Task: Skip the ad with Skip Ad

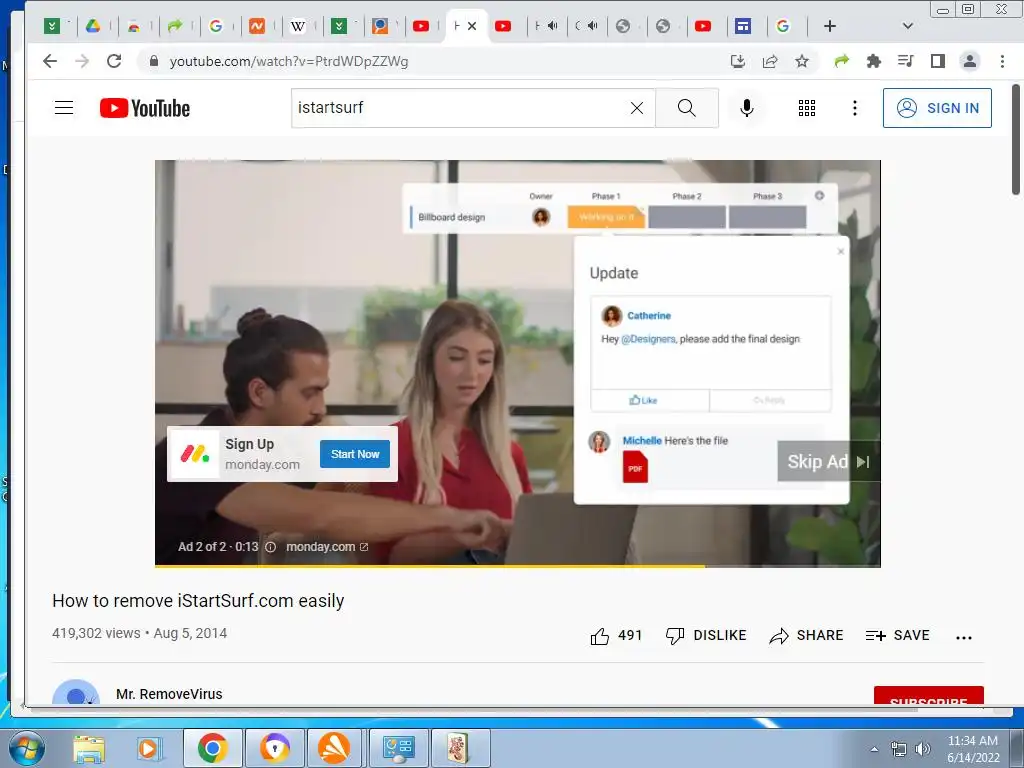Action: tap(828, 462)
